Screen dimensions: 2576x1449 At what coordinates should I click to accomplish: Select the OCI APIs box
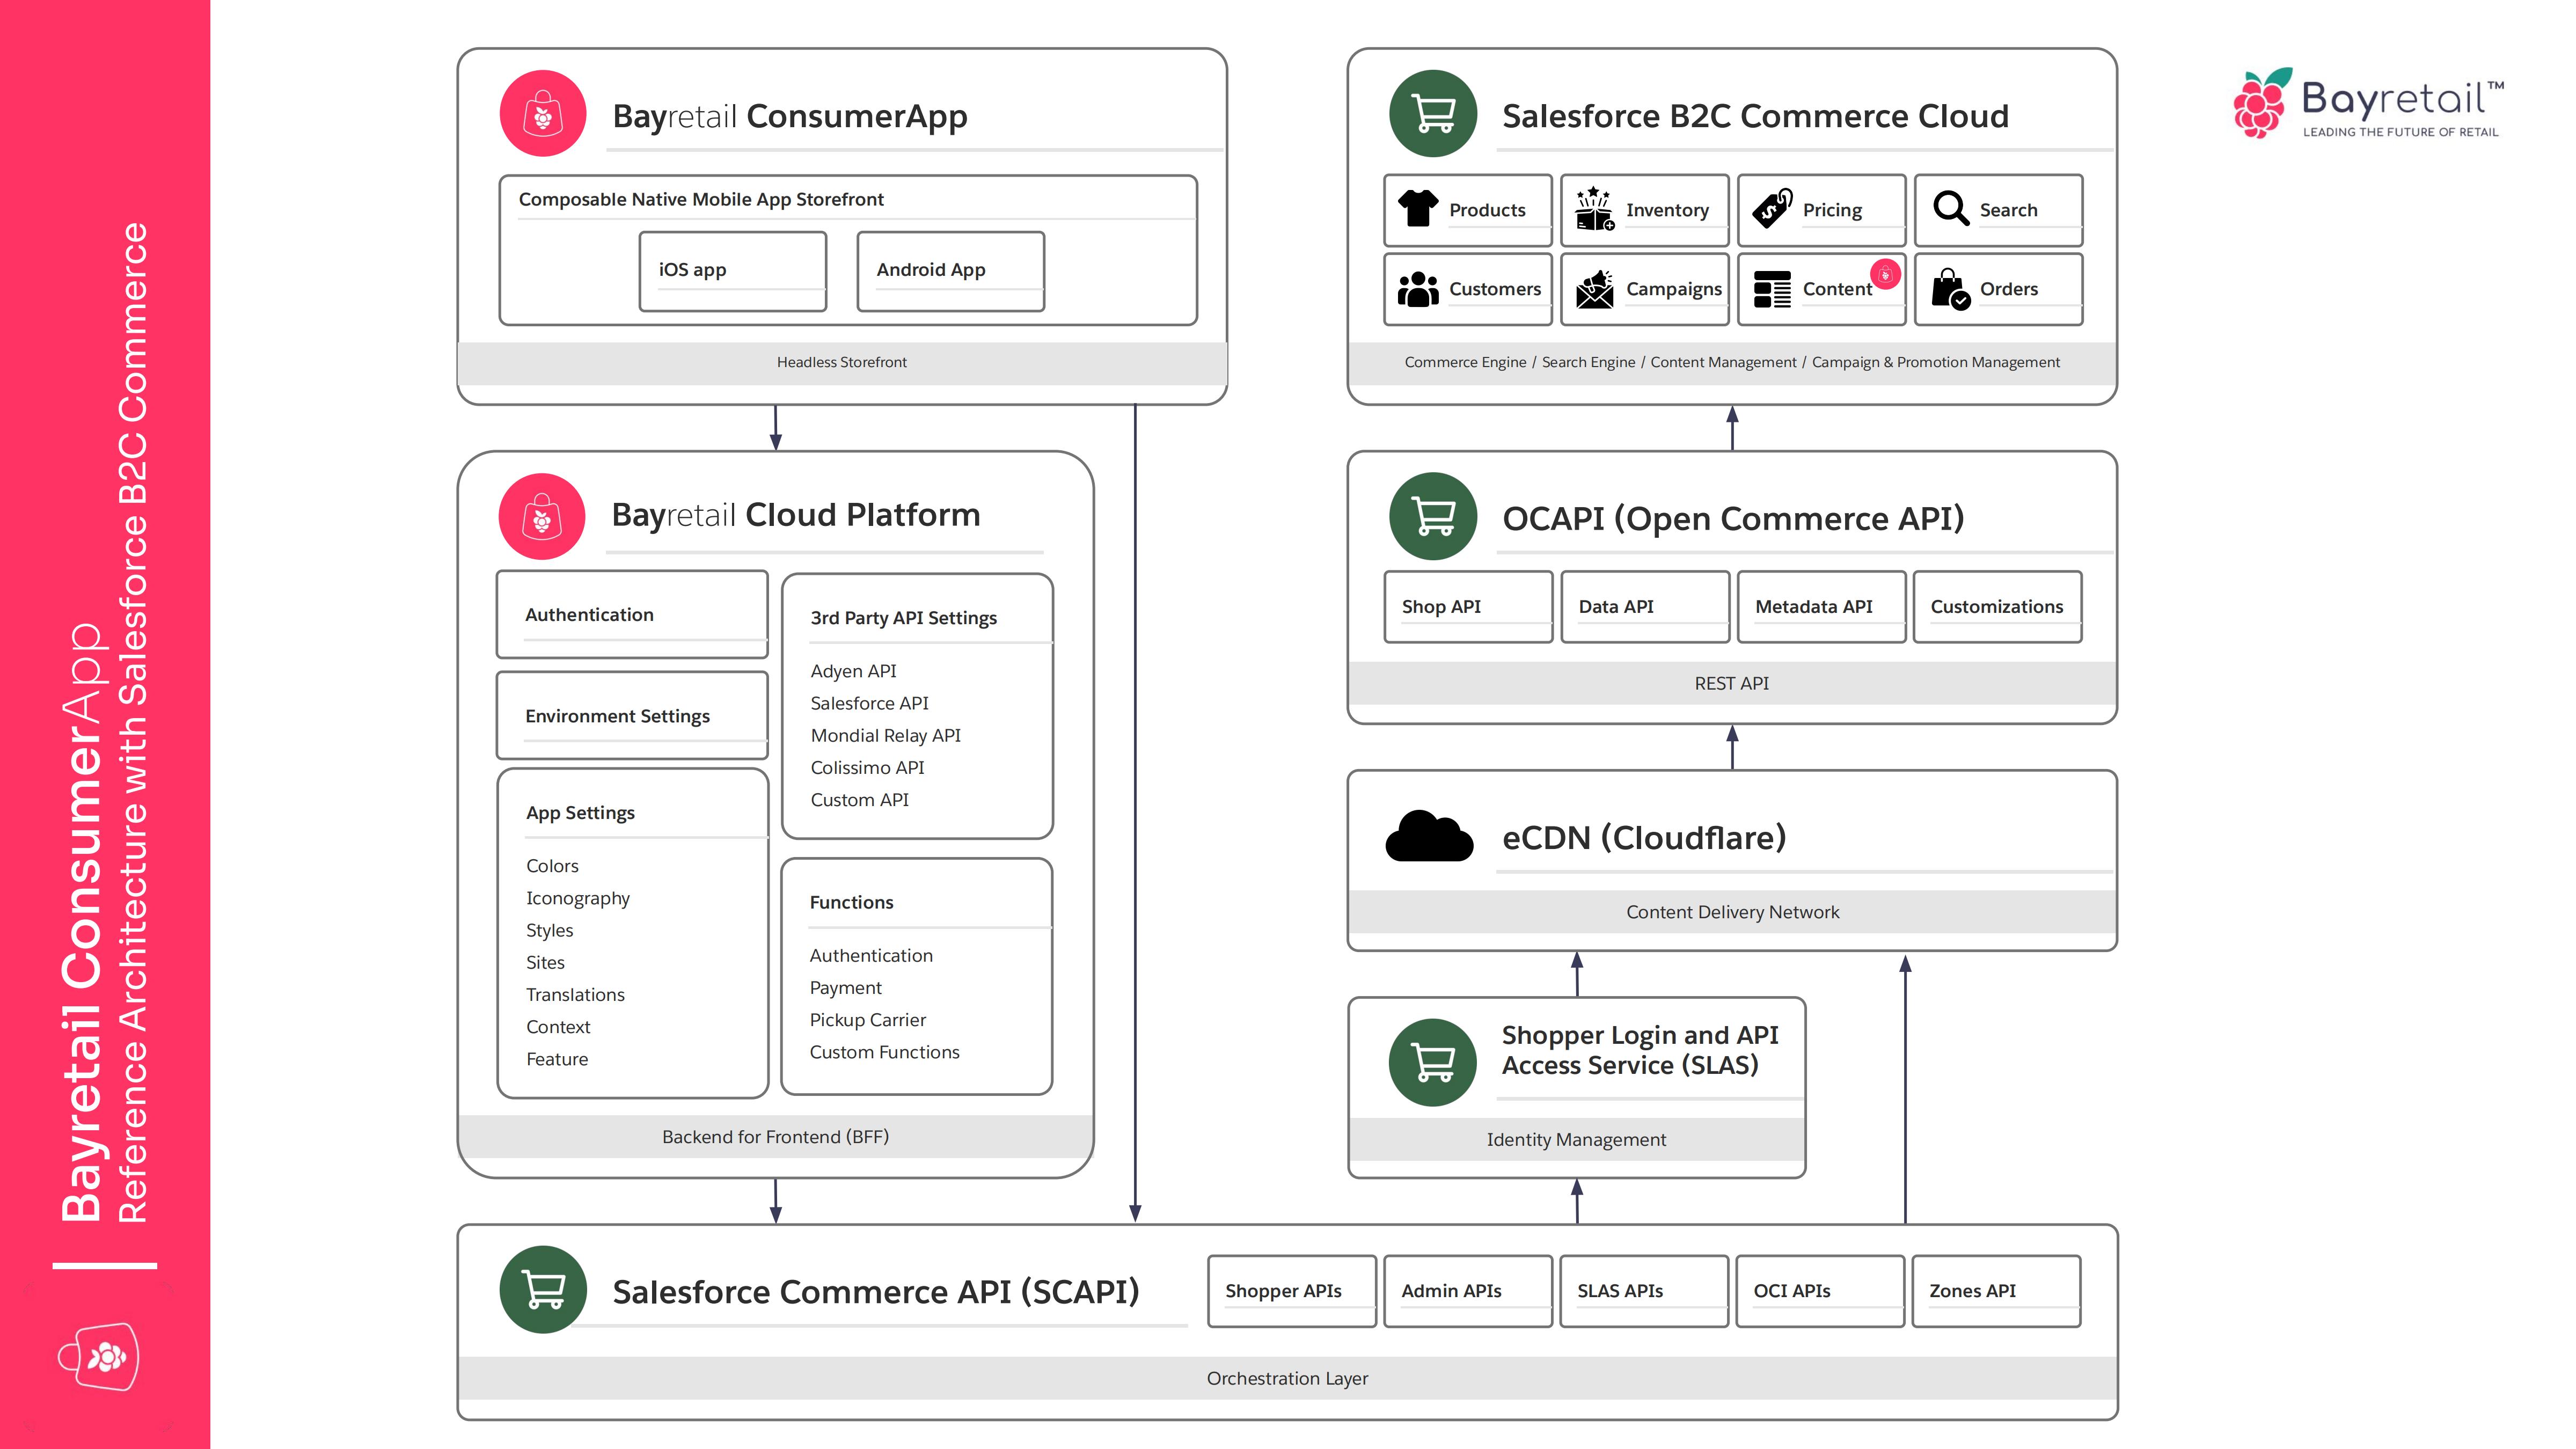pyautogui.click(x=1820, y=1291)
